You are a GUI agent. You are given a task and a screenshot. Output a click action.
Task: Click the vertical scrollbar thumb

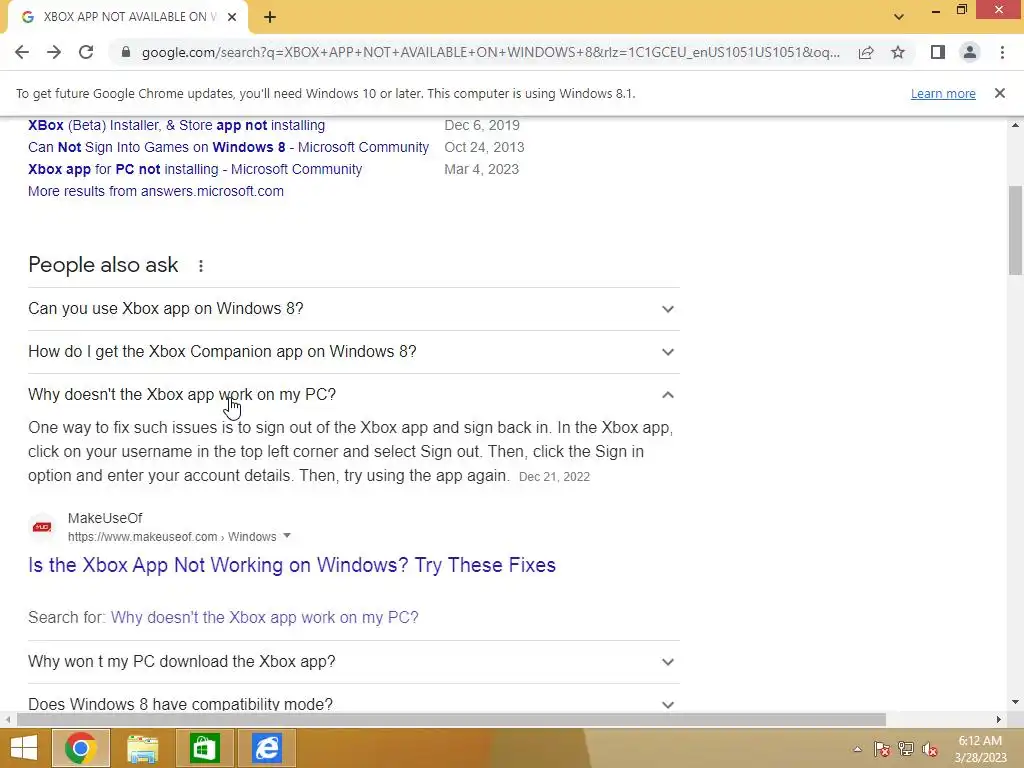click(1016, 230)
